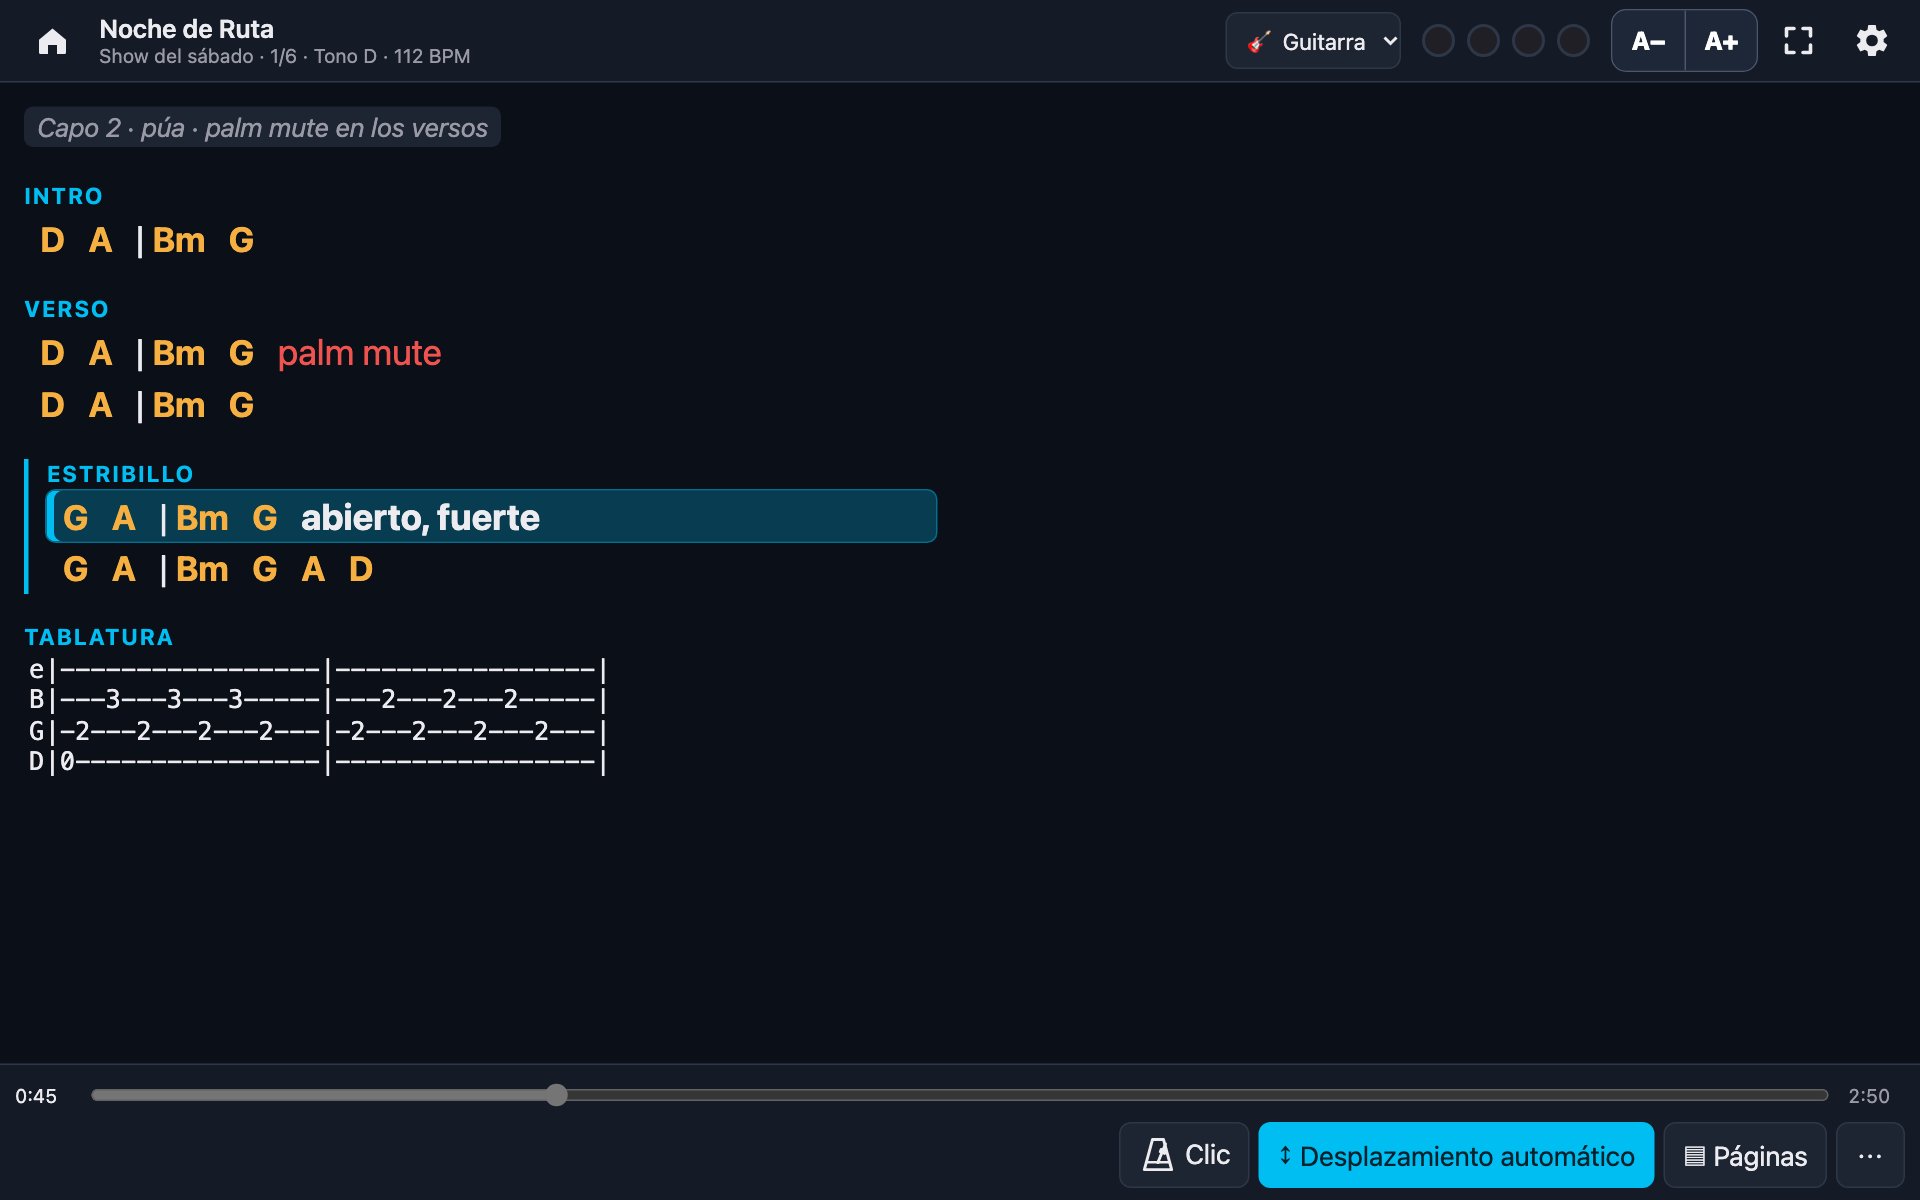The width and height of the screenshot is (1920, 1200).
Task: Open the Guitarra instrument dropdown
Action: pyautogui.click(x=1313, y=41)
